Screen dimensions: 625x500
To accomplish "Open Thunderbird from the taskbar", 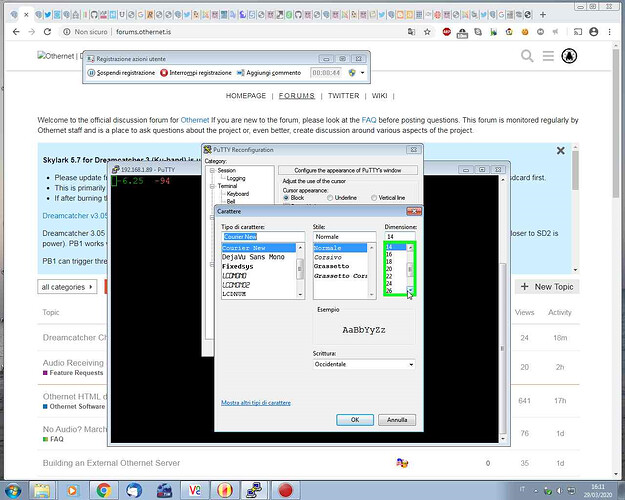I will pos(134,490).
